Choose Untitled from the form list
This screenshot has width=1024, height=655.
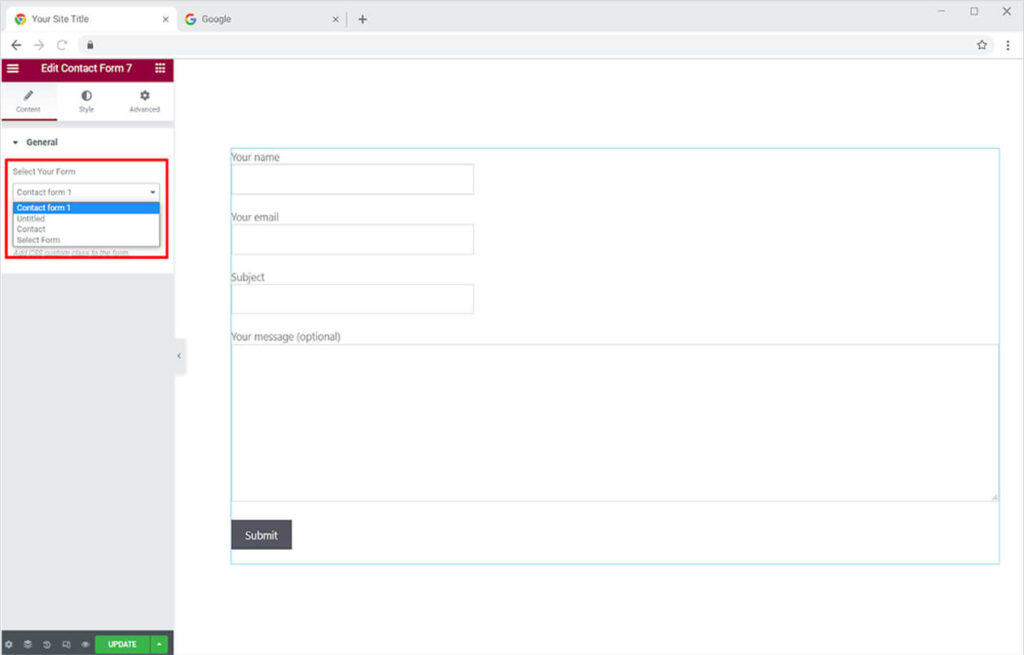31,218
